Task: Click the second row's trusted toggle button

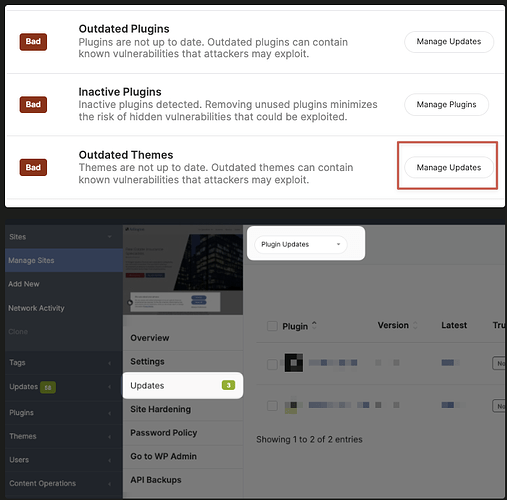Action: 499,406
